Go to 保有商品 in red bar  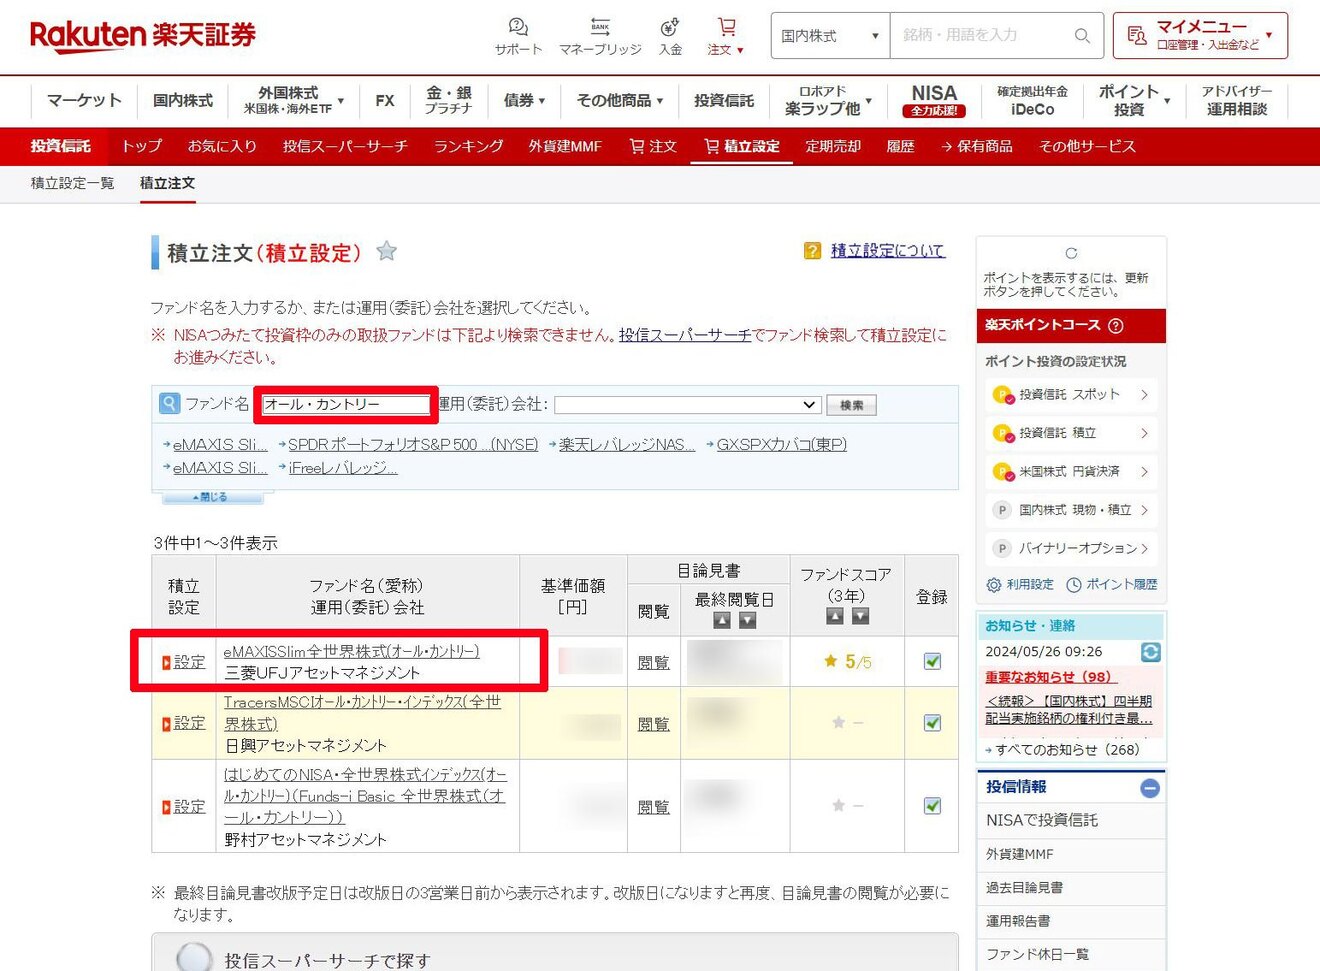[x=976, y=146]
